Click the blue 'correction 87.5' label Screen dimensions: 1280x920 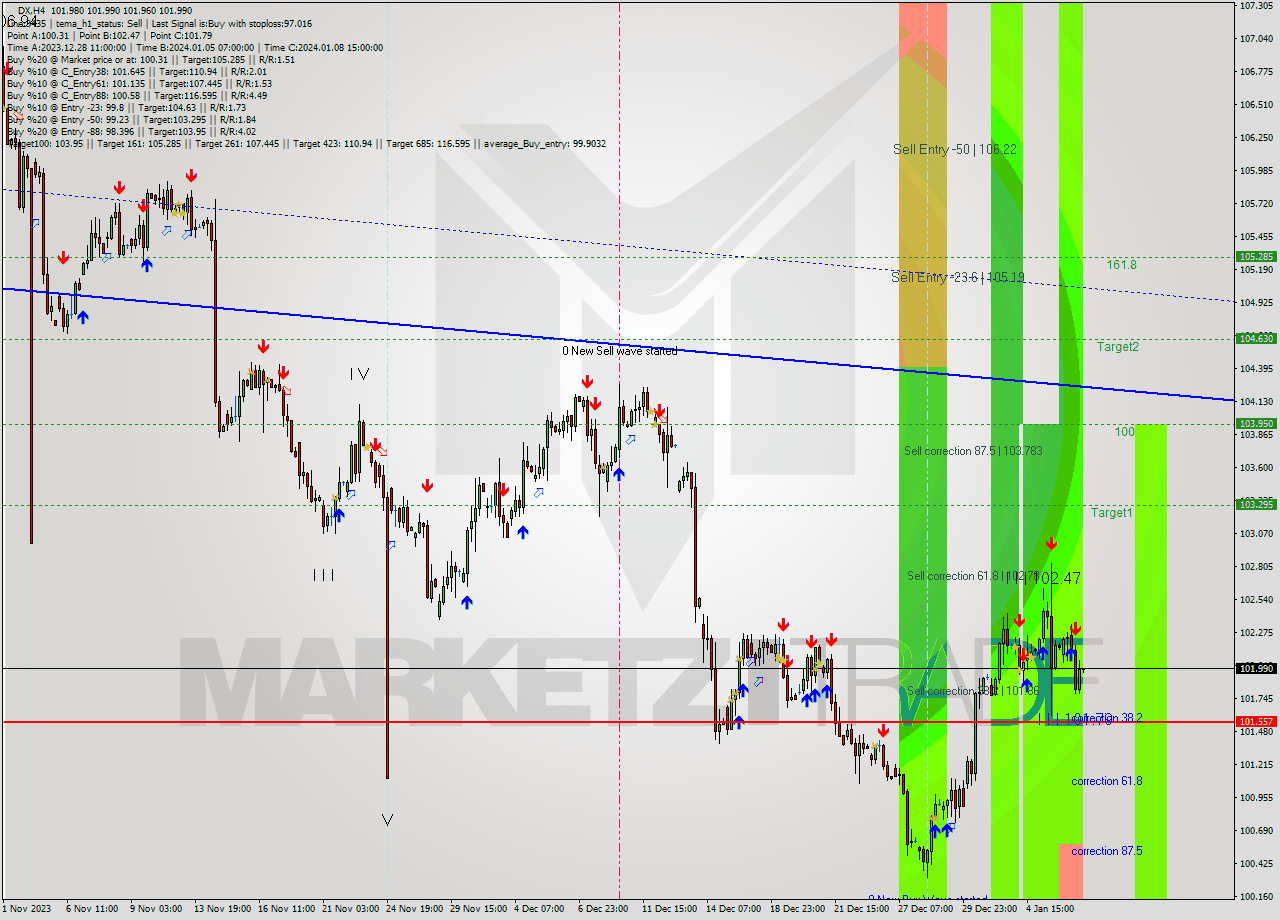point(1106,851)
